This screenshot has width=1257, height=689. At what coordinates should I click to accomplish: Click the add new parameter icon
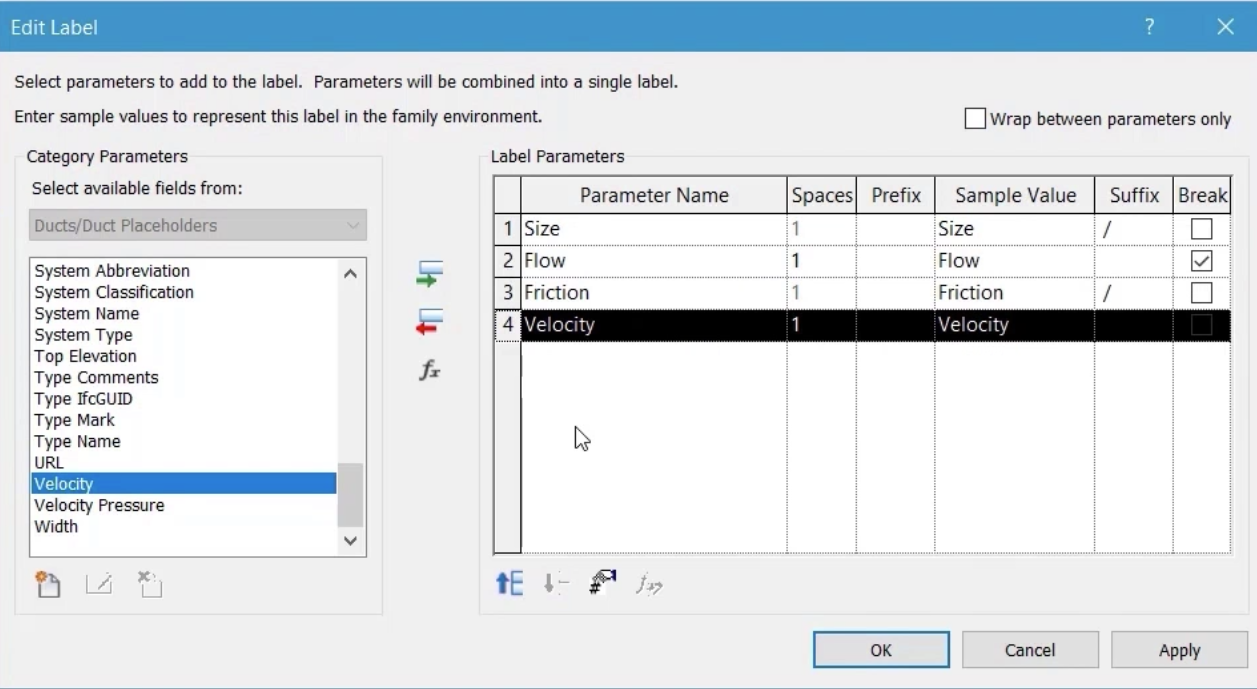pos(46,584)
